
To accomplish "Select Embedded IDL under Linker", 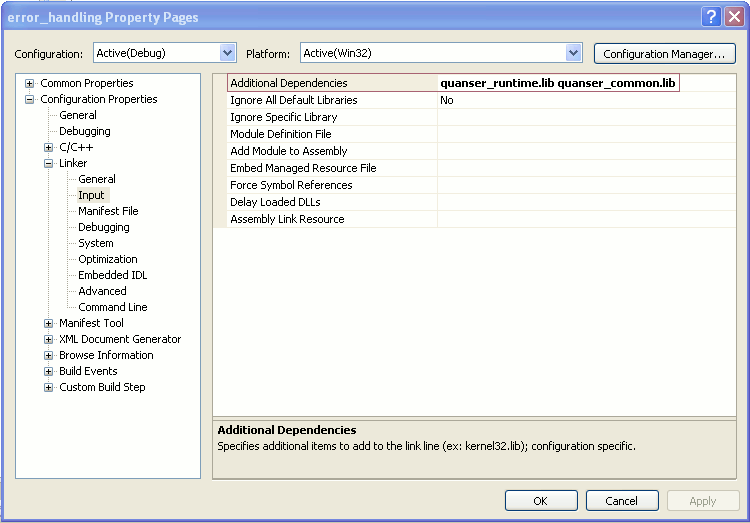I will [112, 275].
